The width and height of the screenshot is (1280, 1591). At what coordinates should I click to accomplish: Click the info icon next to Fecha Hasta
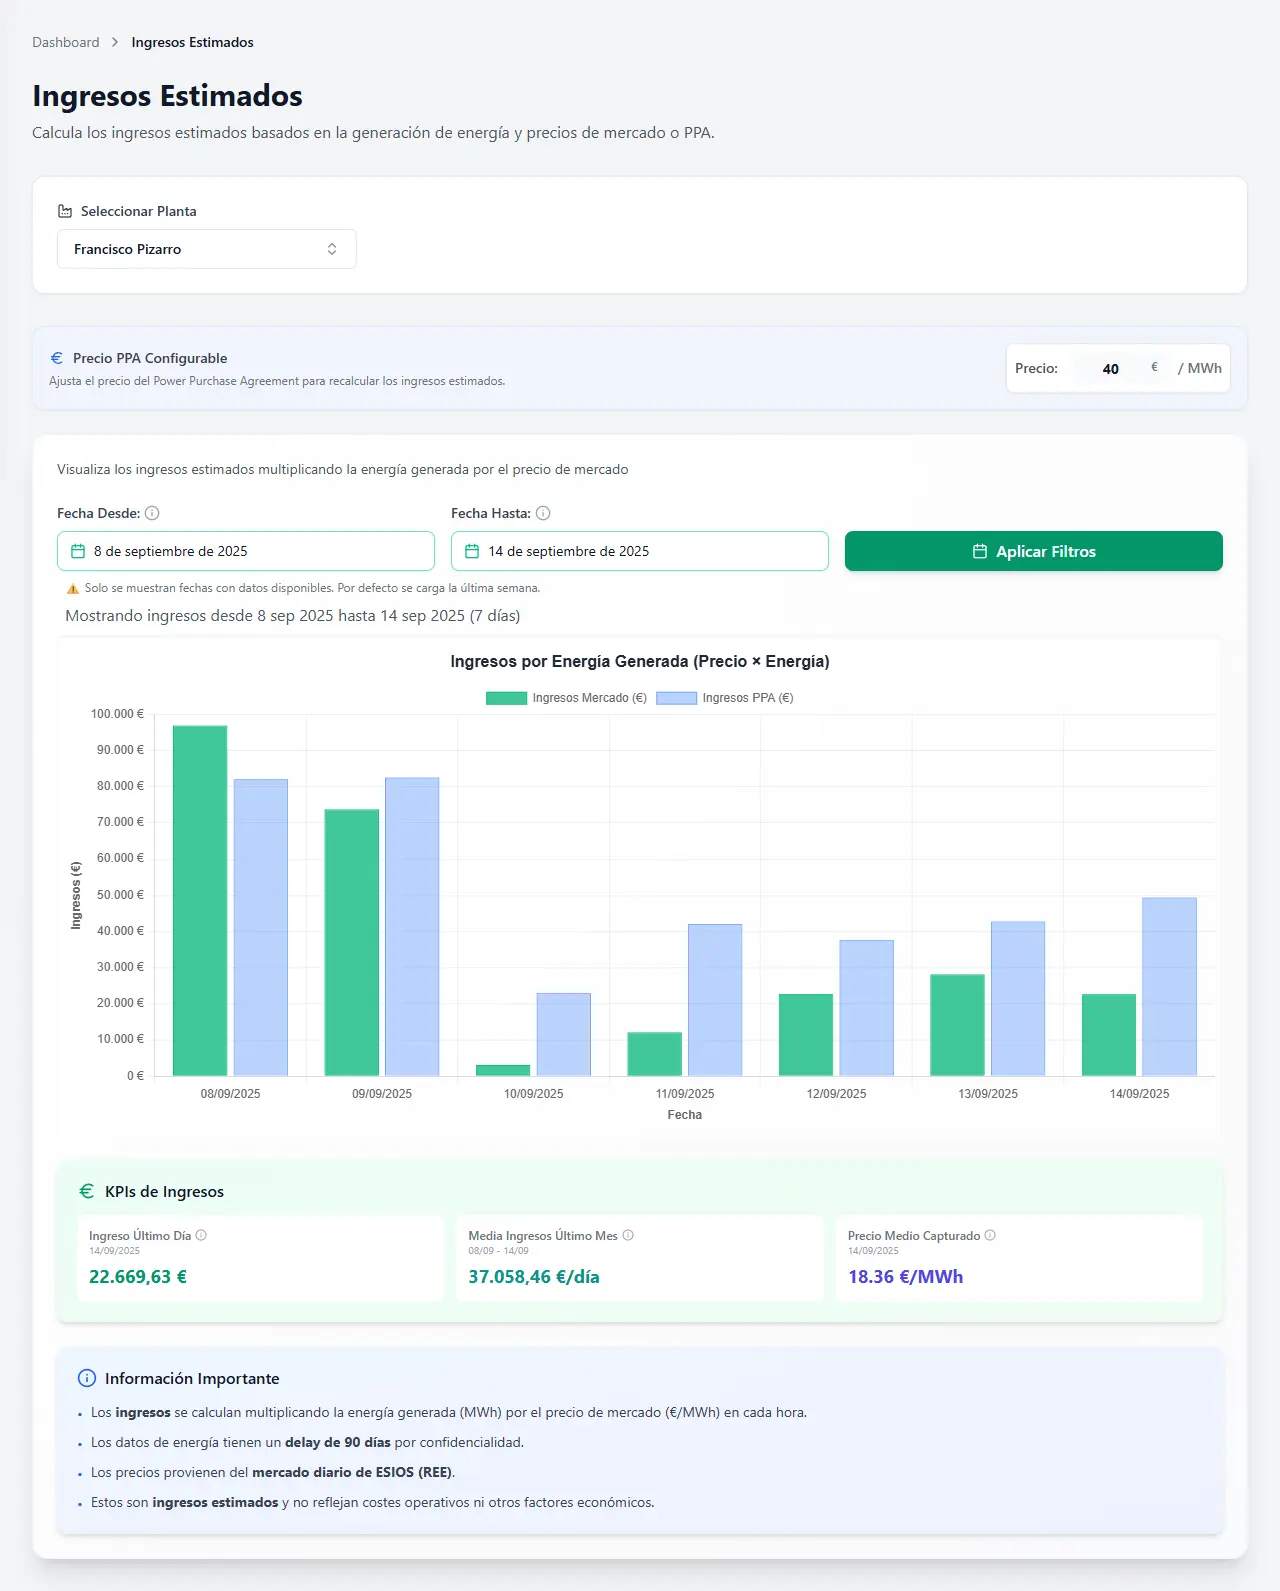[543, 513]
